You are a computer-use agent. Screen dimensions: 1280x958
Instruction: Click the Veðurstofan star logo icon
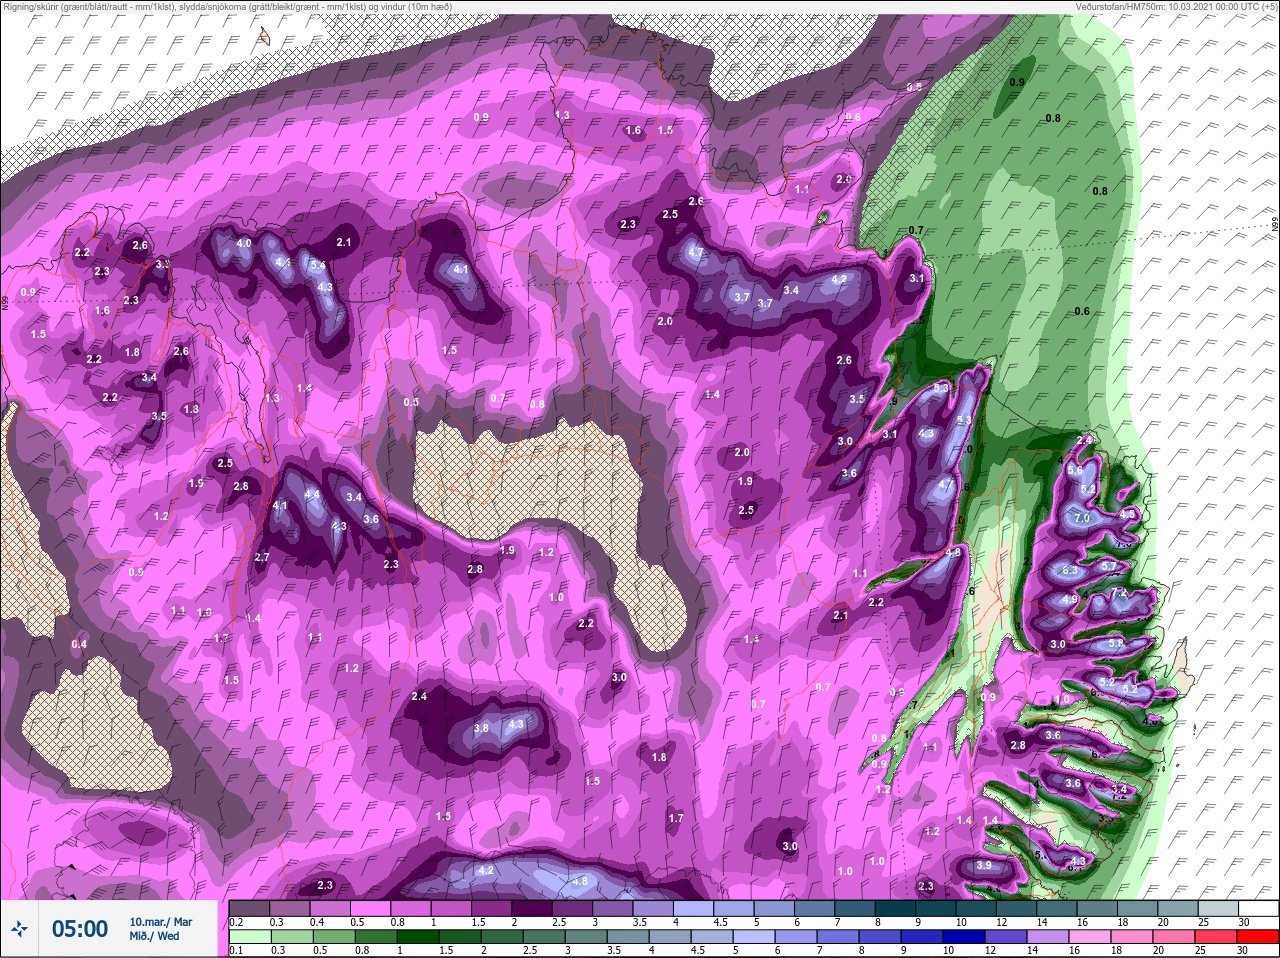[x=20, y=929]
